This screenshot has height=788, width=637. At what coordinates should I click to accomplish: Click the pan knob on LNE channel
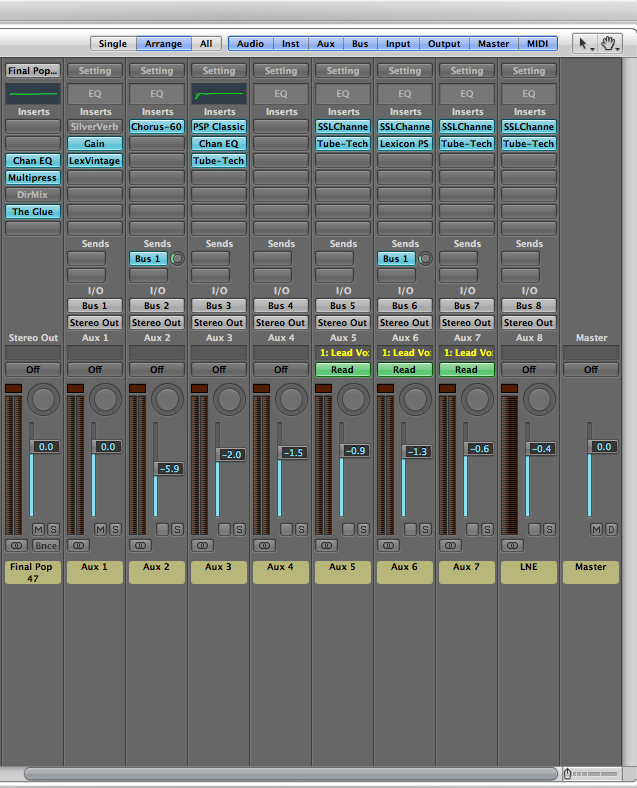[540, 399]
